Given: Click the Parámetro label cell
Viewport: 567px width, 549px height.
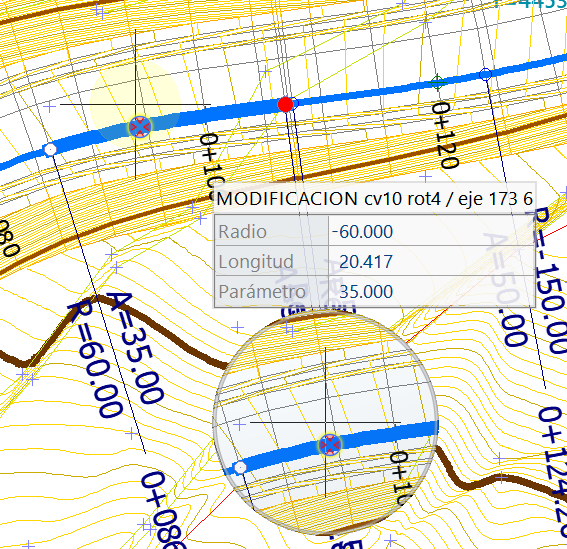Looking at the screenshot, I should (272, 291).
